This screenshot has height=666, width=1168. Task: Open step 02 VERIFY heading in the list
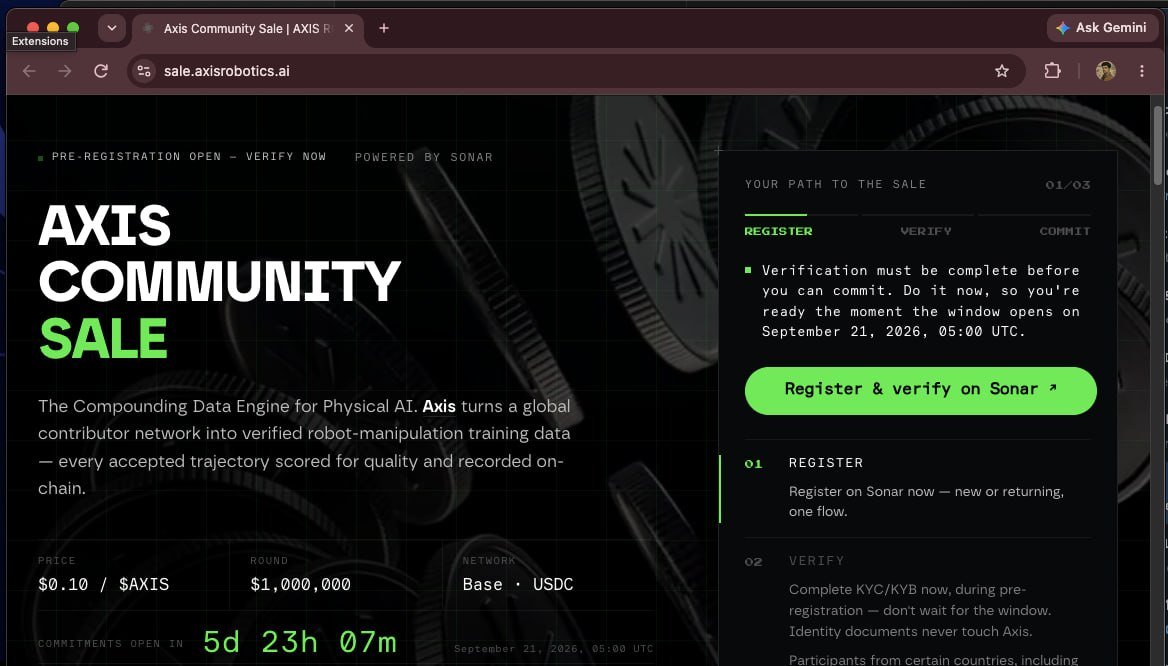(816, 561)
